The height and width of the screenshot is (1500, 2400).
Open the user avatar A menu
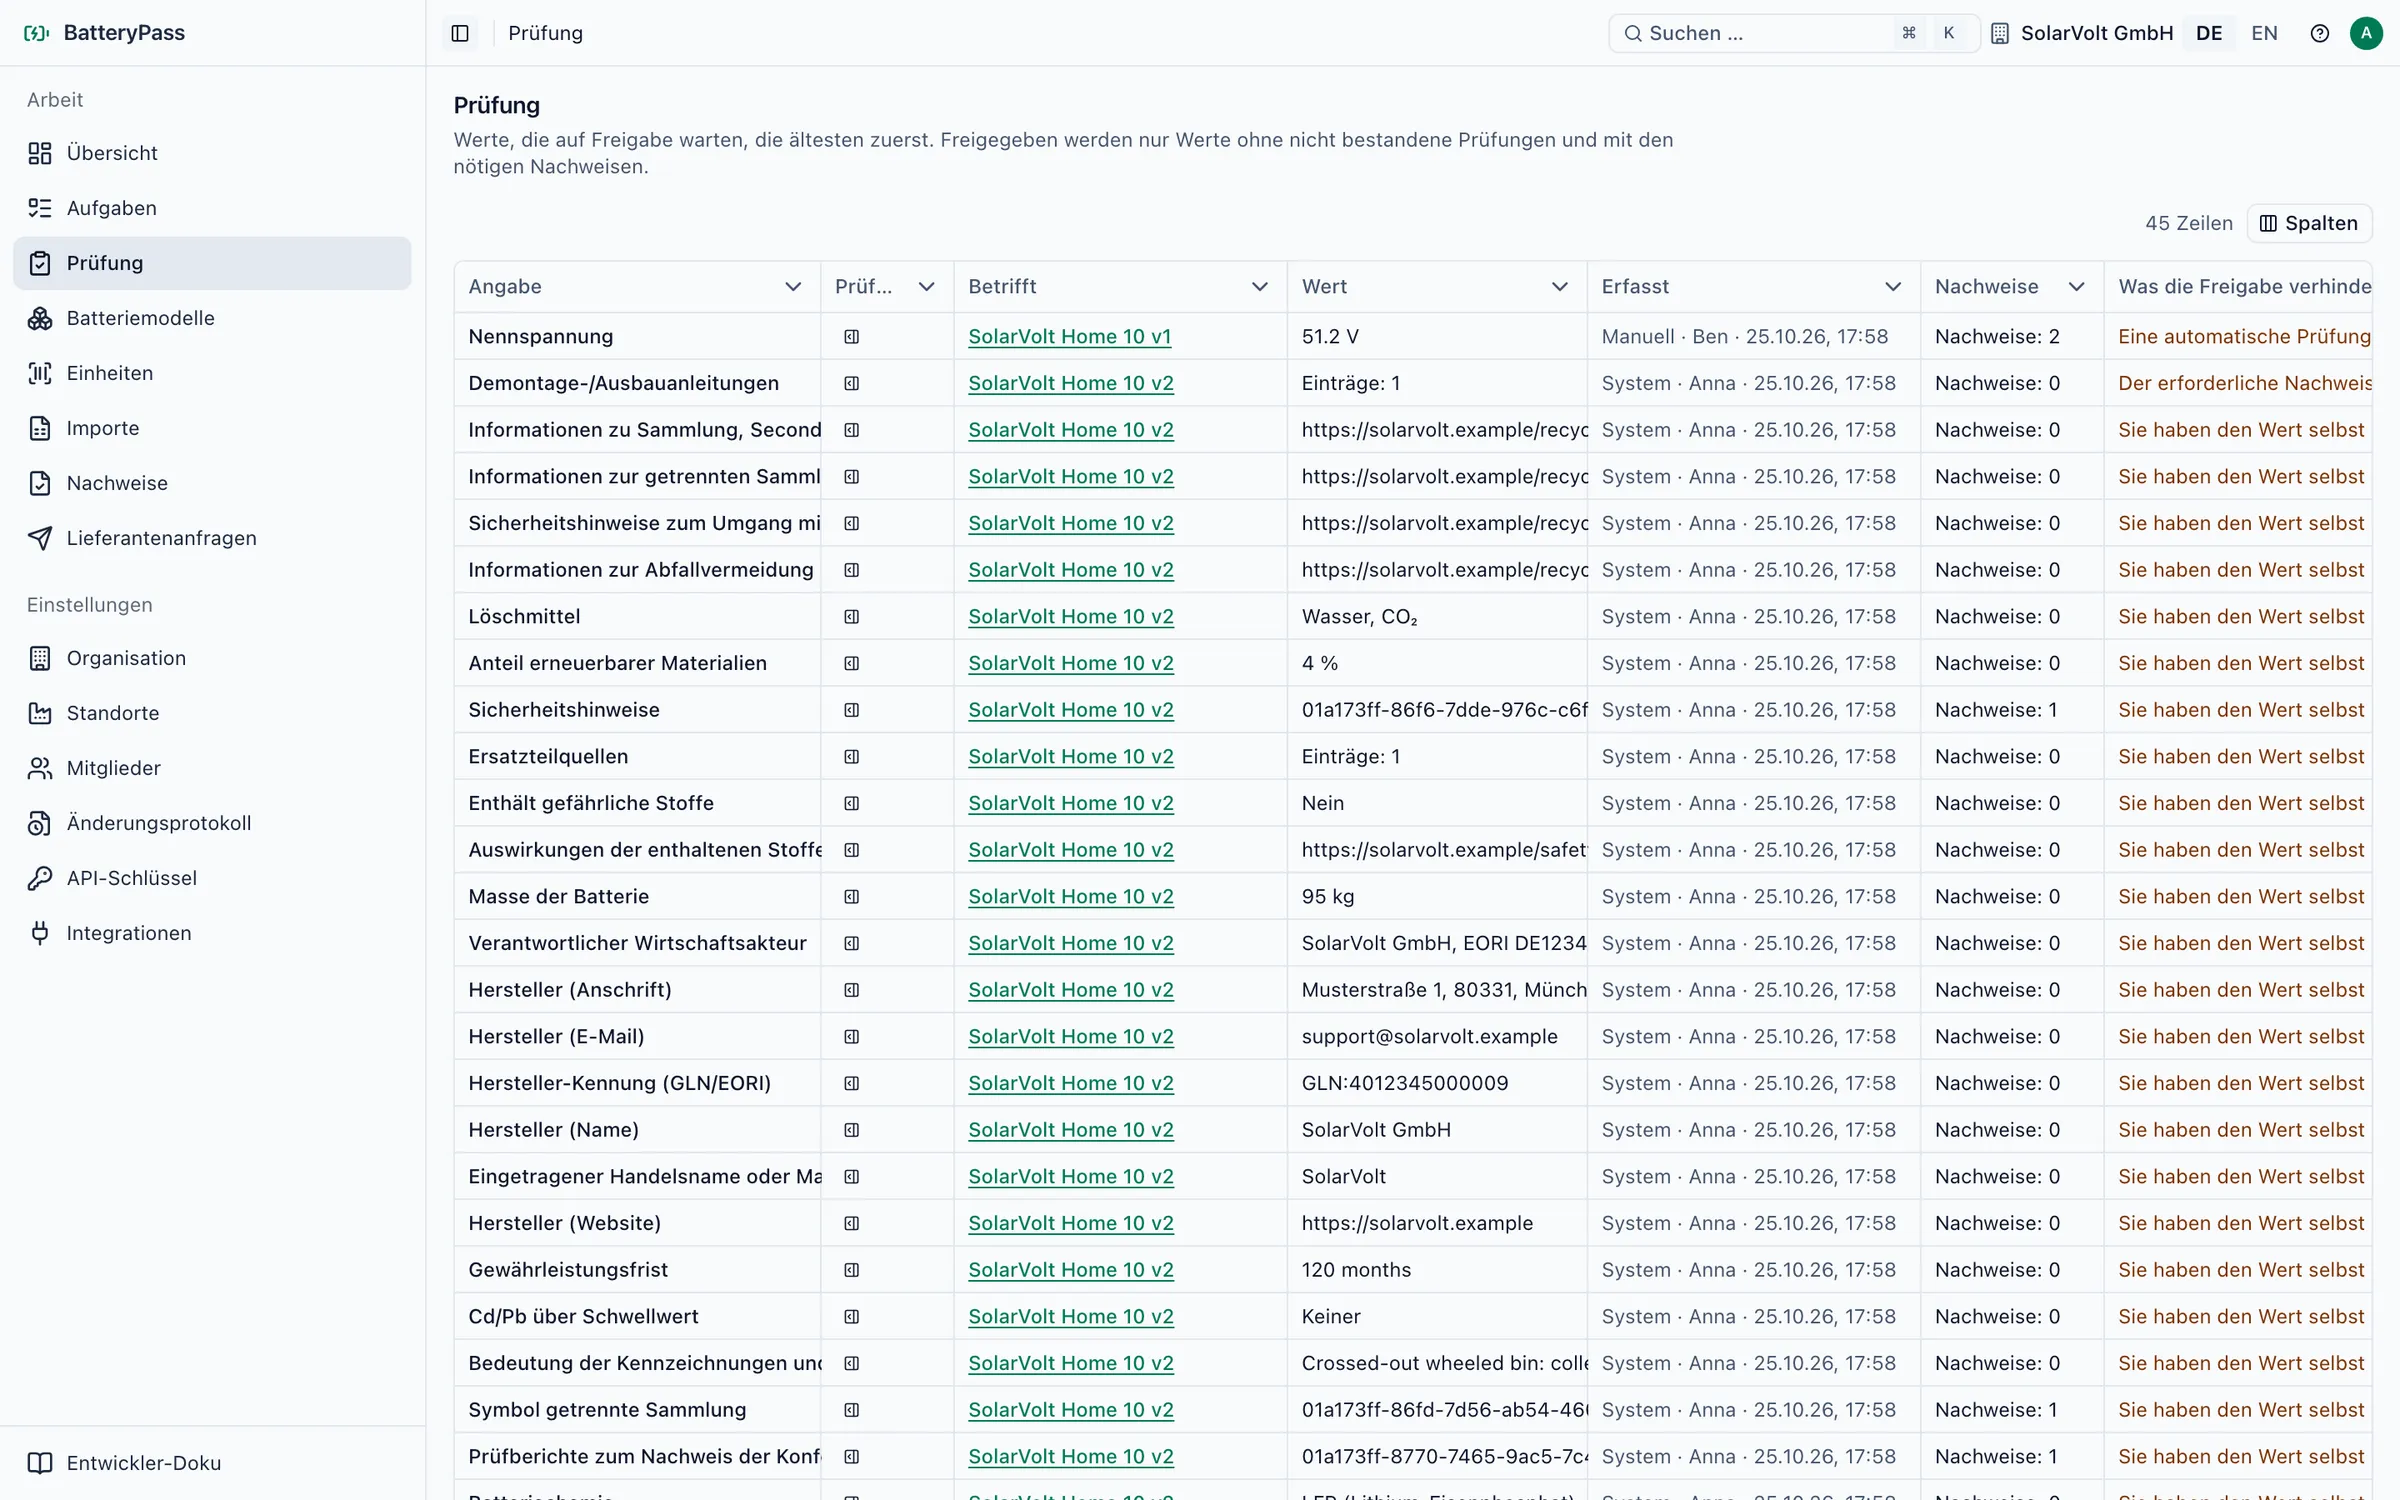(2366, 33)
